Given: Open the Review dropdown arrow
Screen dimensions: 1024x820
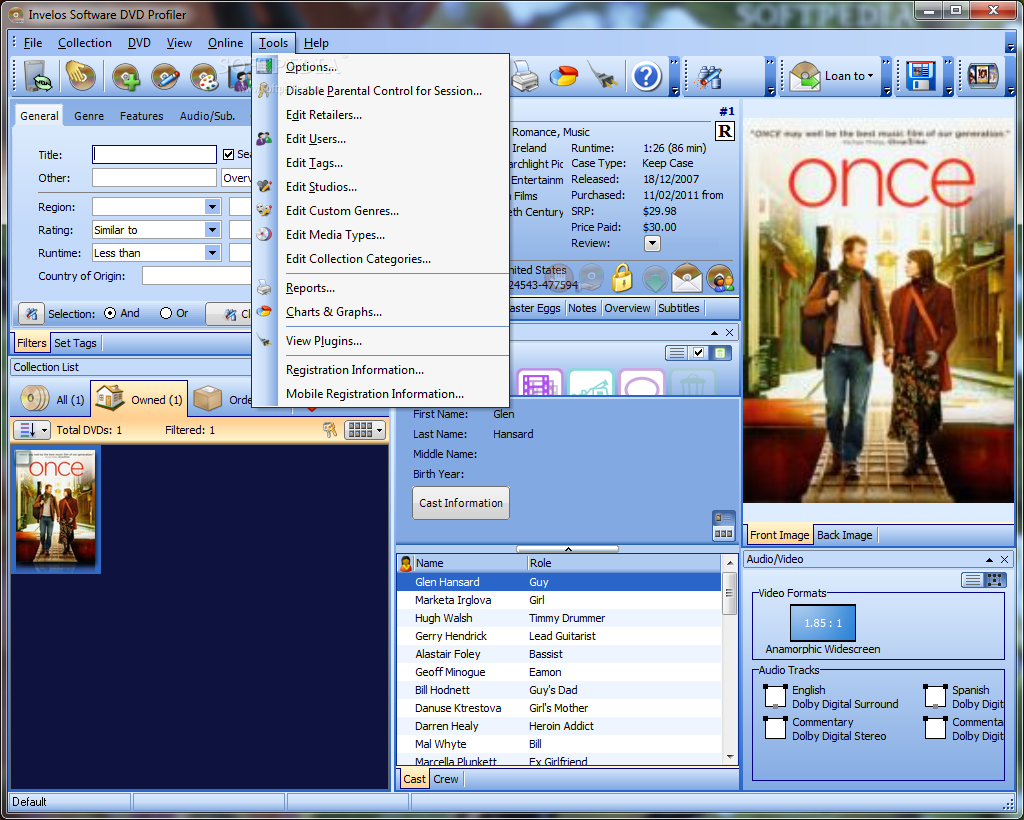Looking at the screenshot, I should [x=652, y=244].
